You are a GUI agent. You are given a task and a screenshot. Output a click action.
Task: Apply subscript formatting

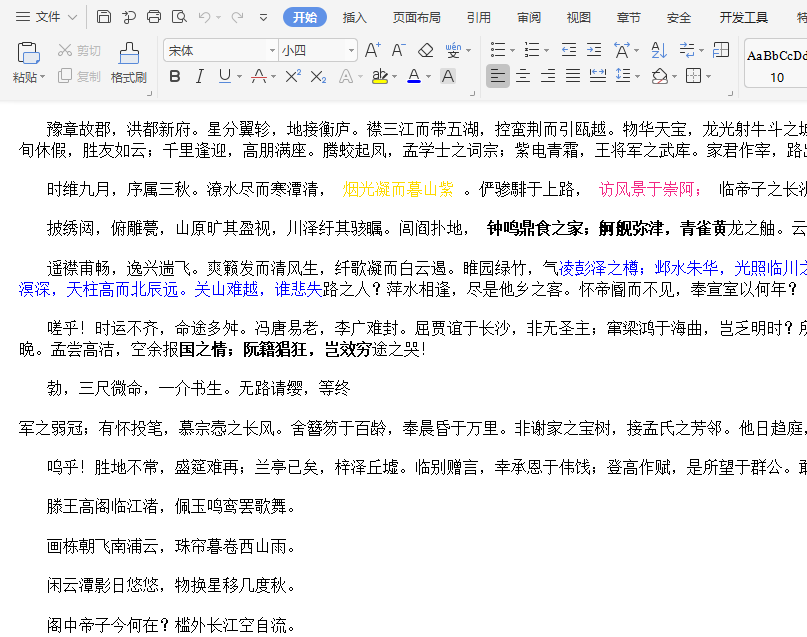(x=320, y=77)
